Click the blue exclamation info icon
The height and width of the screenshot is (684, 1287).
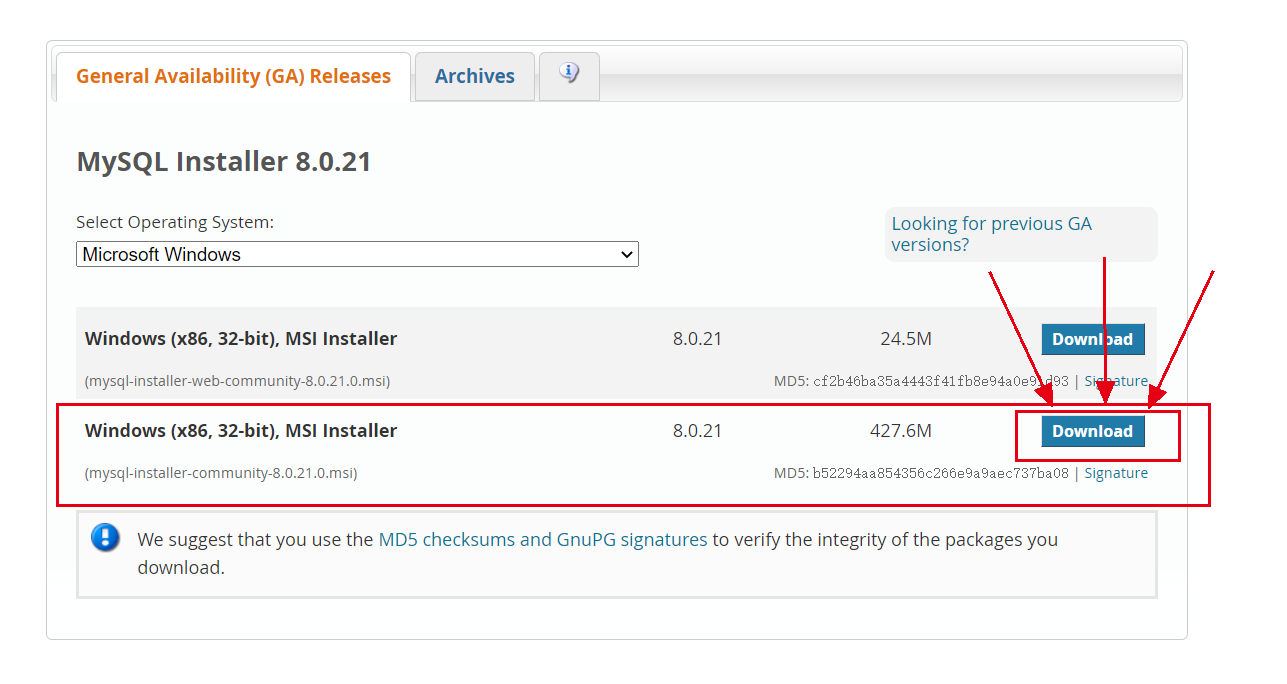[x=105, y=538]
